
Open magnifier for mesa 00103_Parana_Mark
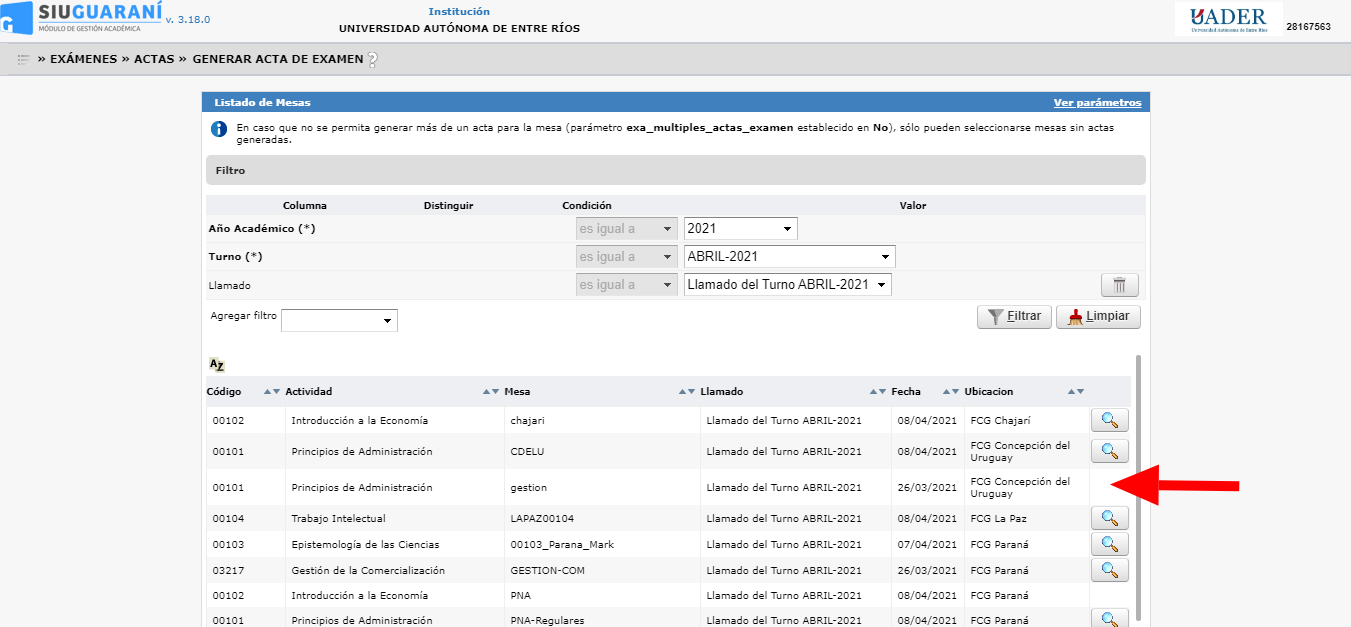[x=1109, y=544]
